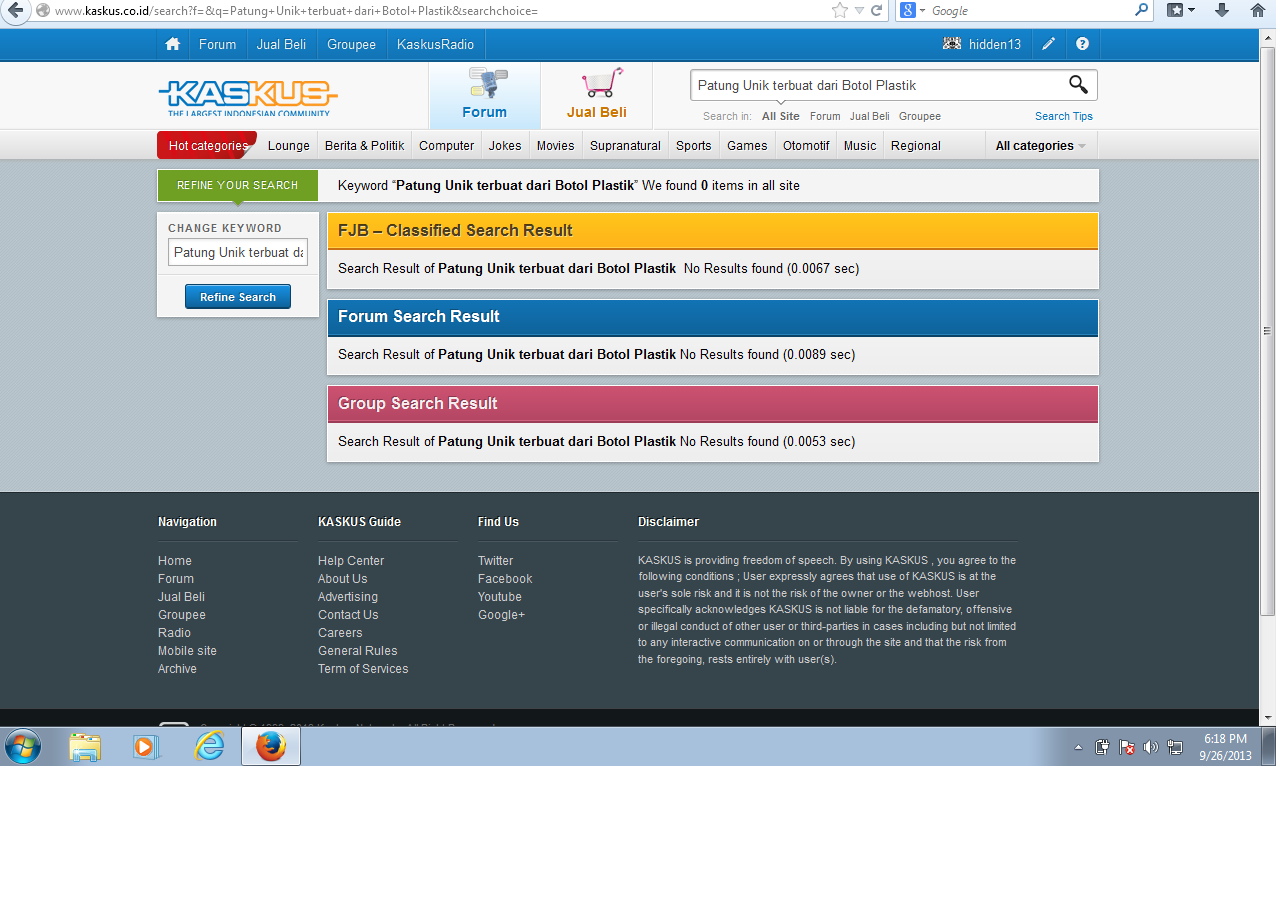This screenshot has width=1280, height=907.
Task: Click the Kaskus home icon
Action: pyautogui.click(x=173, y=44)
